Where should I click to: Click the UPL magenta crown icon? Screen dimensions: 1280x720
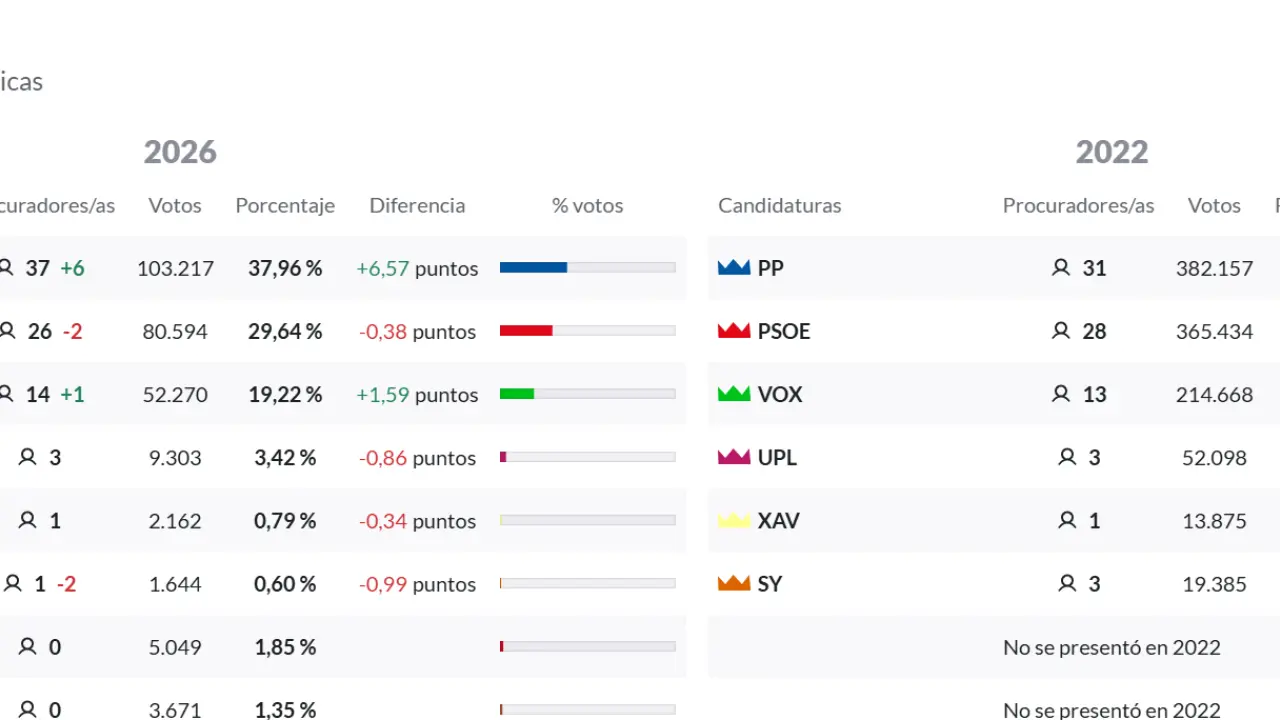click(x=734, y=457)
